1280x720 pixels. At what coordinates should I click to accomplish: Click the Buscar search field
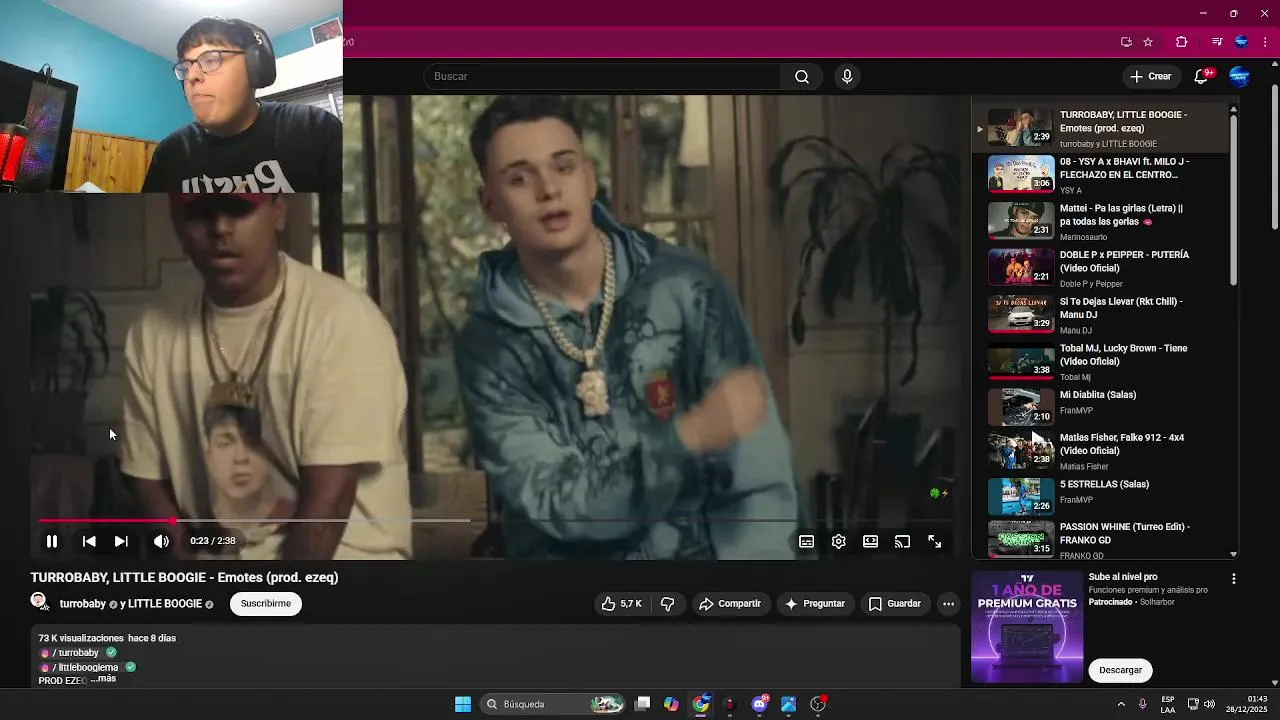[x=603, y=76]
